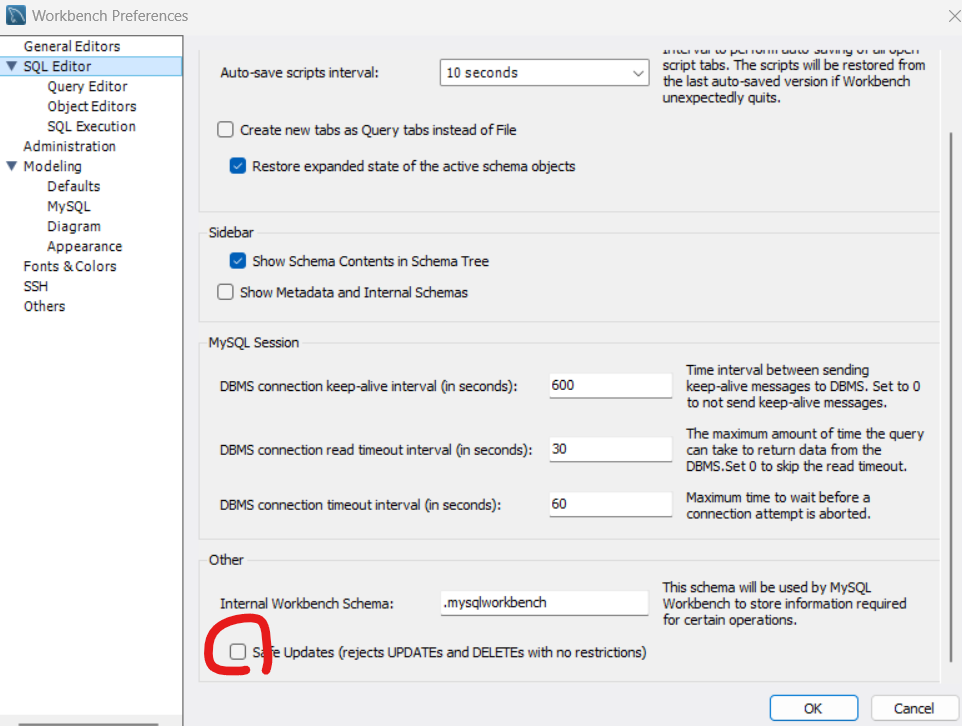Image resolution: width=962 pixels, height=726 pixels.
Task: Select Fonts & Colors in the tree
Action: tap(70, 266)
